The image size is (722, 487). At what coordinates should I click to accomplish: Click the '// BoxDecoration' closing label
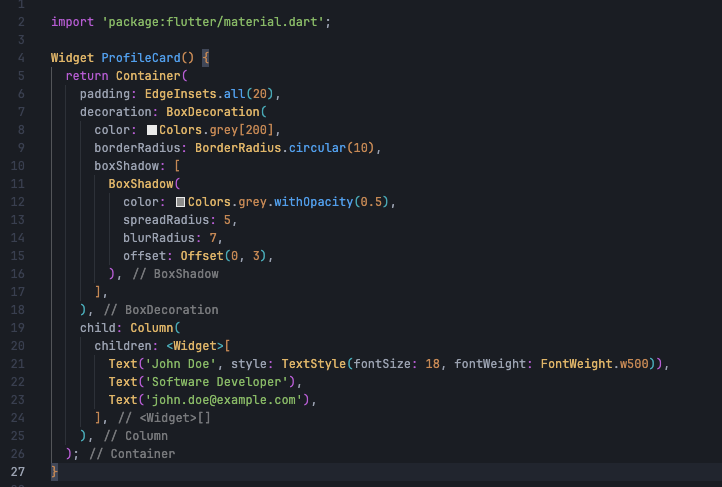[x=160, y=310]
